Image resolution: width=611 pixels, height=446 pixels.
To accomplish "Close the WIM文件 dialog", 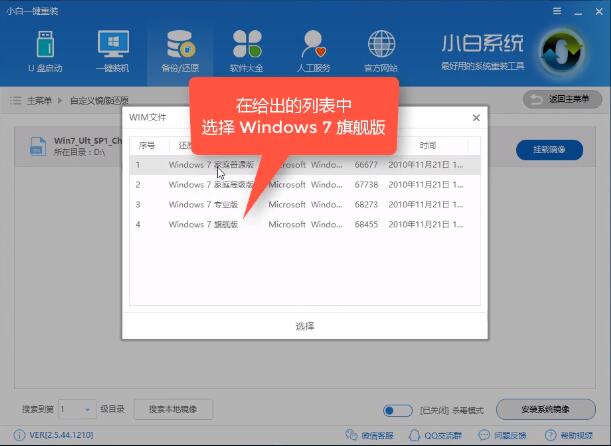I will (475, 117).
